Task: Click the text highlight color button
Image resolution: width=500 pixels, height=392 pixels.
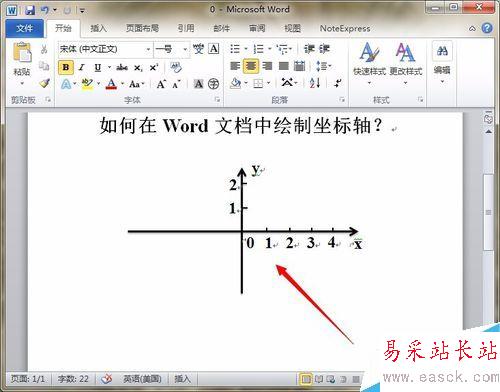Action: [87, 84]
